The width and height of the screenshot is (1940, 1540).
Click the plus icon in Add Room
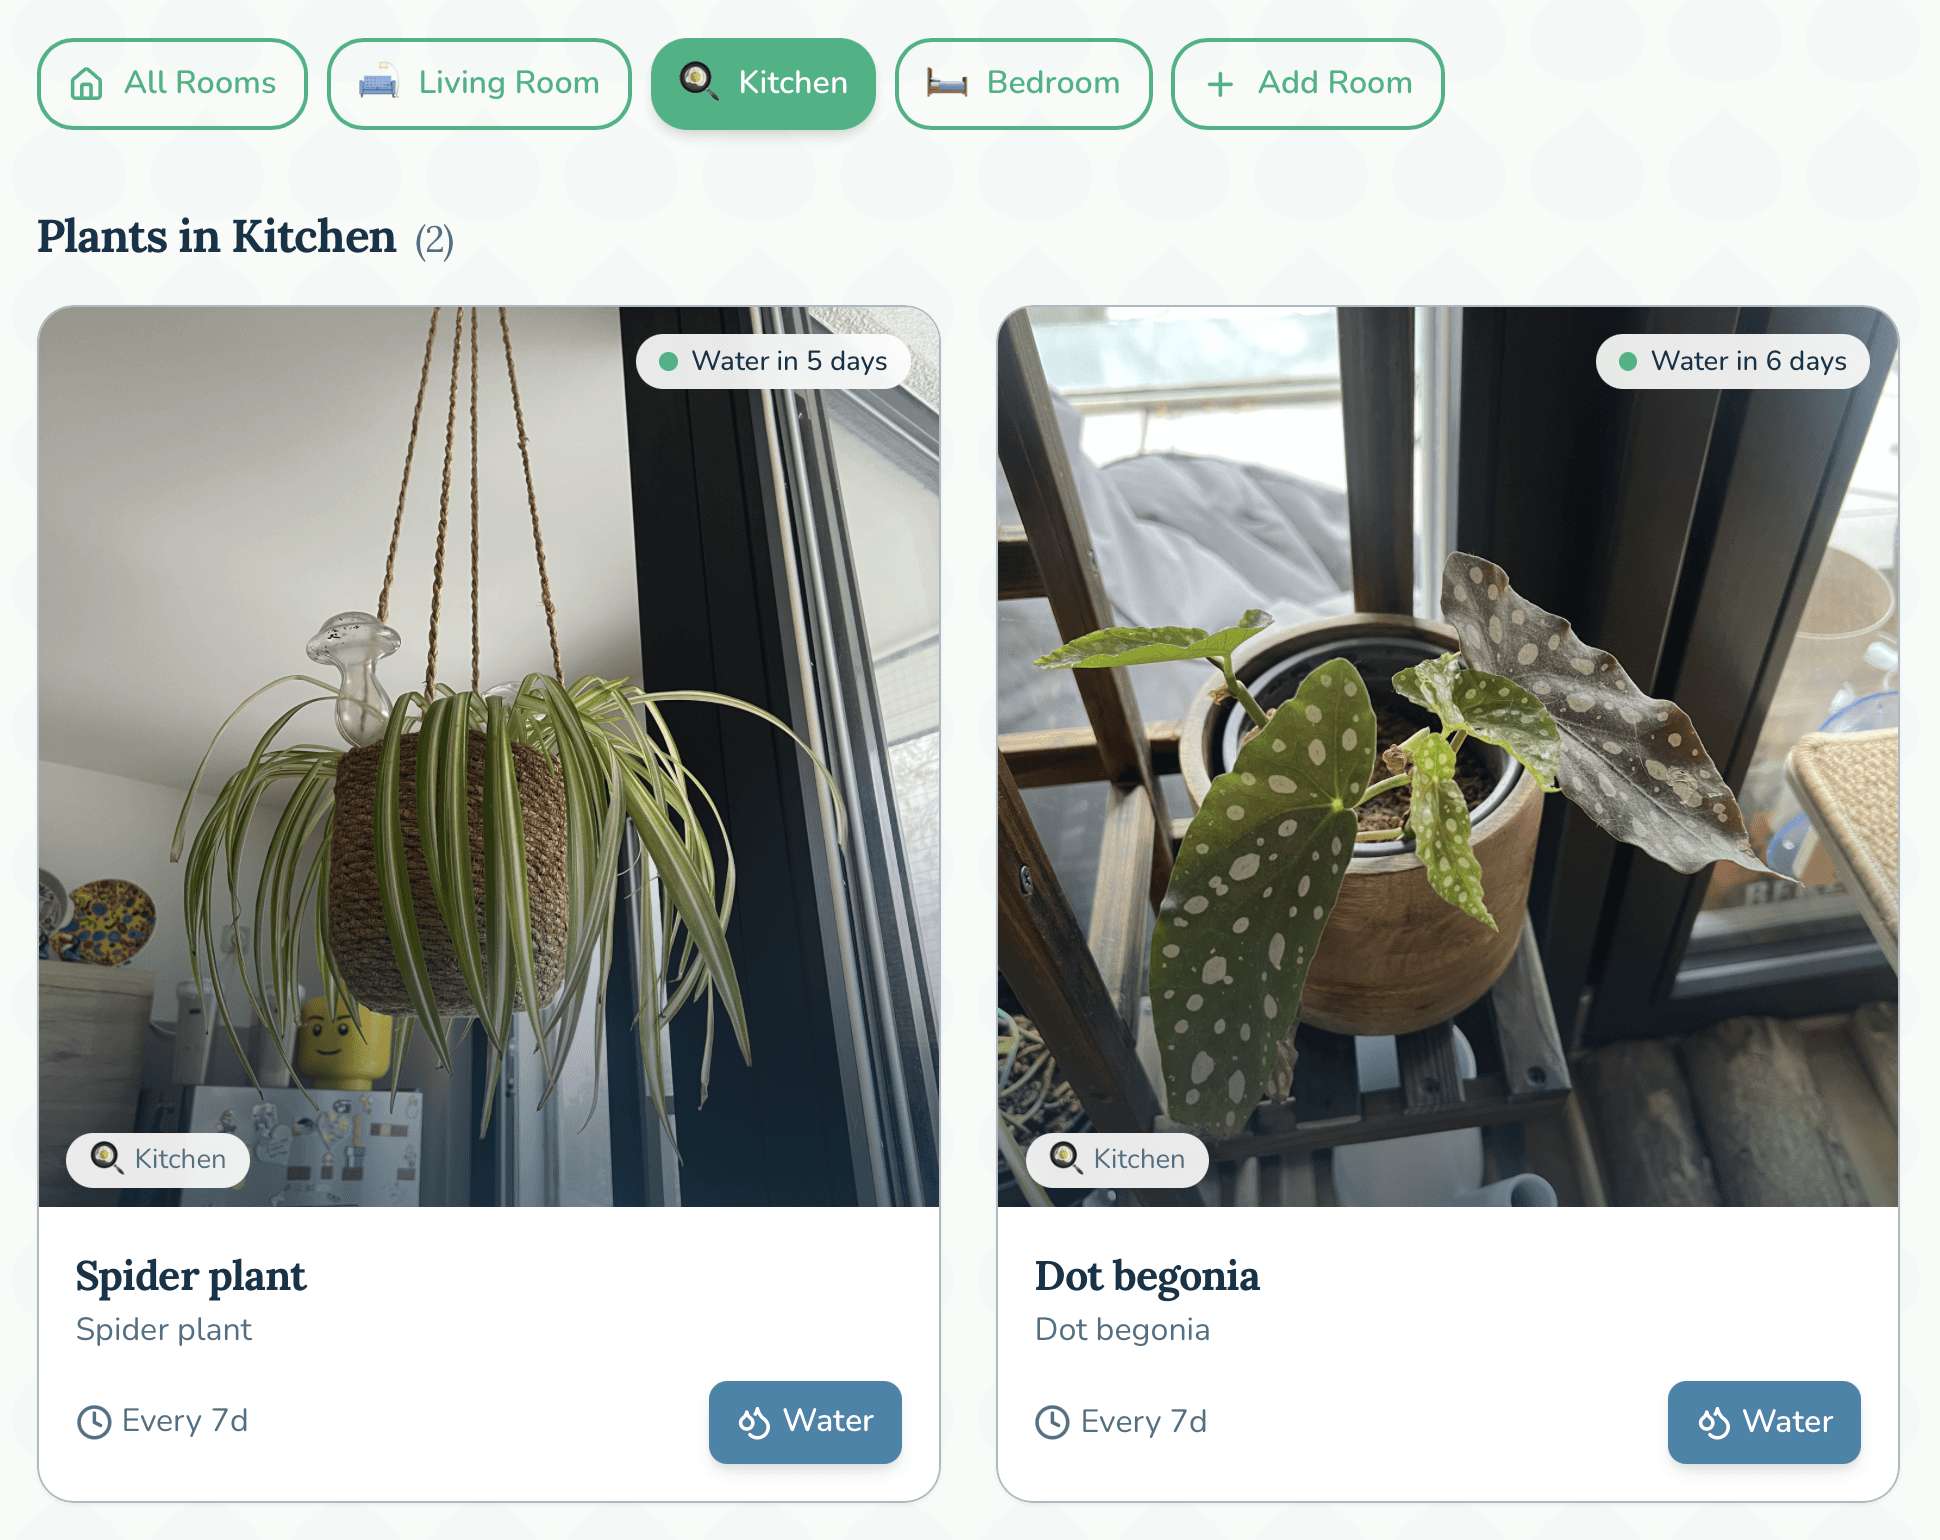pos(1220,84)
